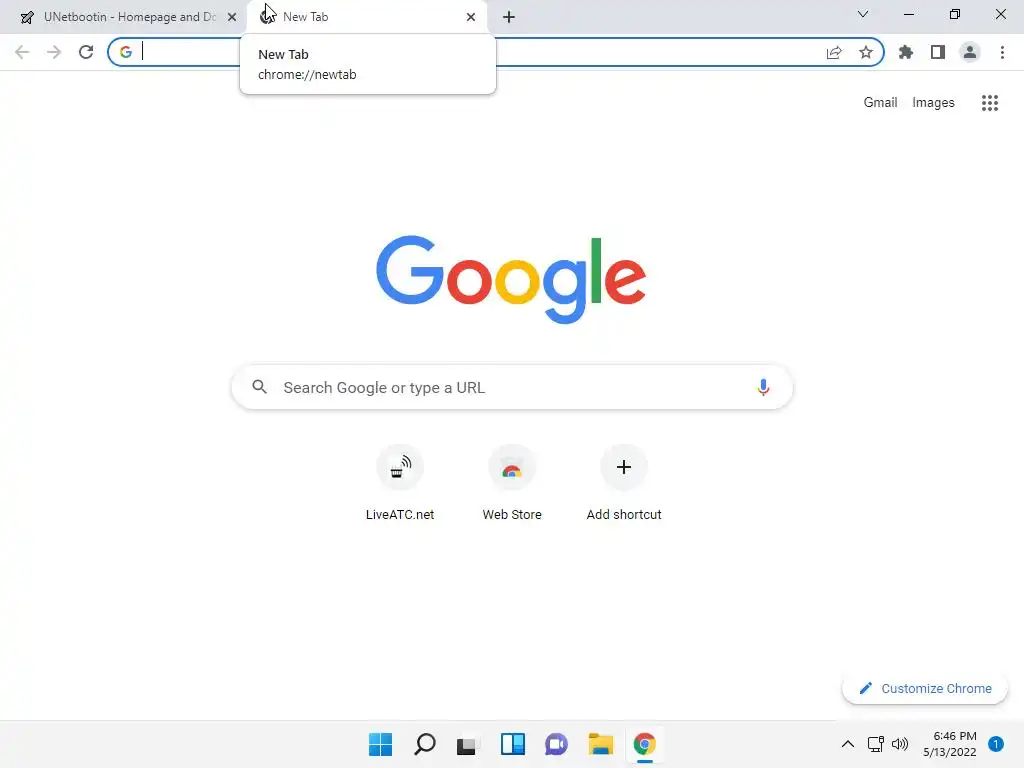Viewport: 1024px width, 768px height.
Task: Open the Web Store shortcut
Action: click(512, 483)
